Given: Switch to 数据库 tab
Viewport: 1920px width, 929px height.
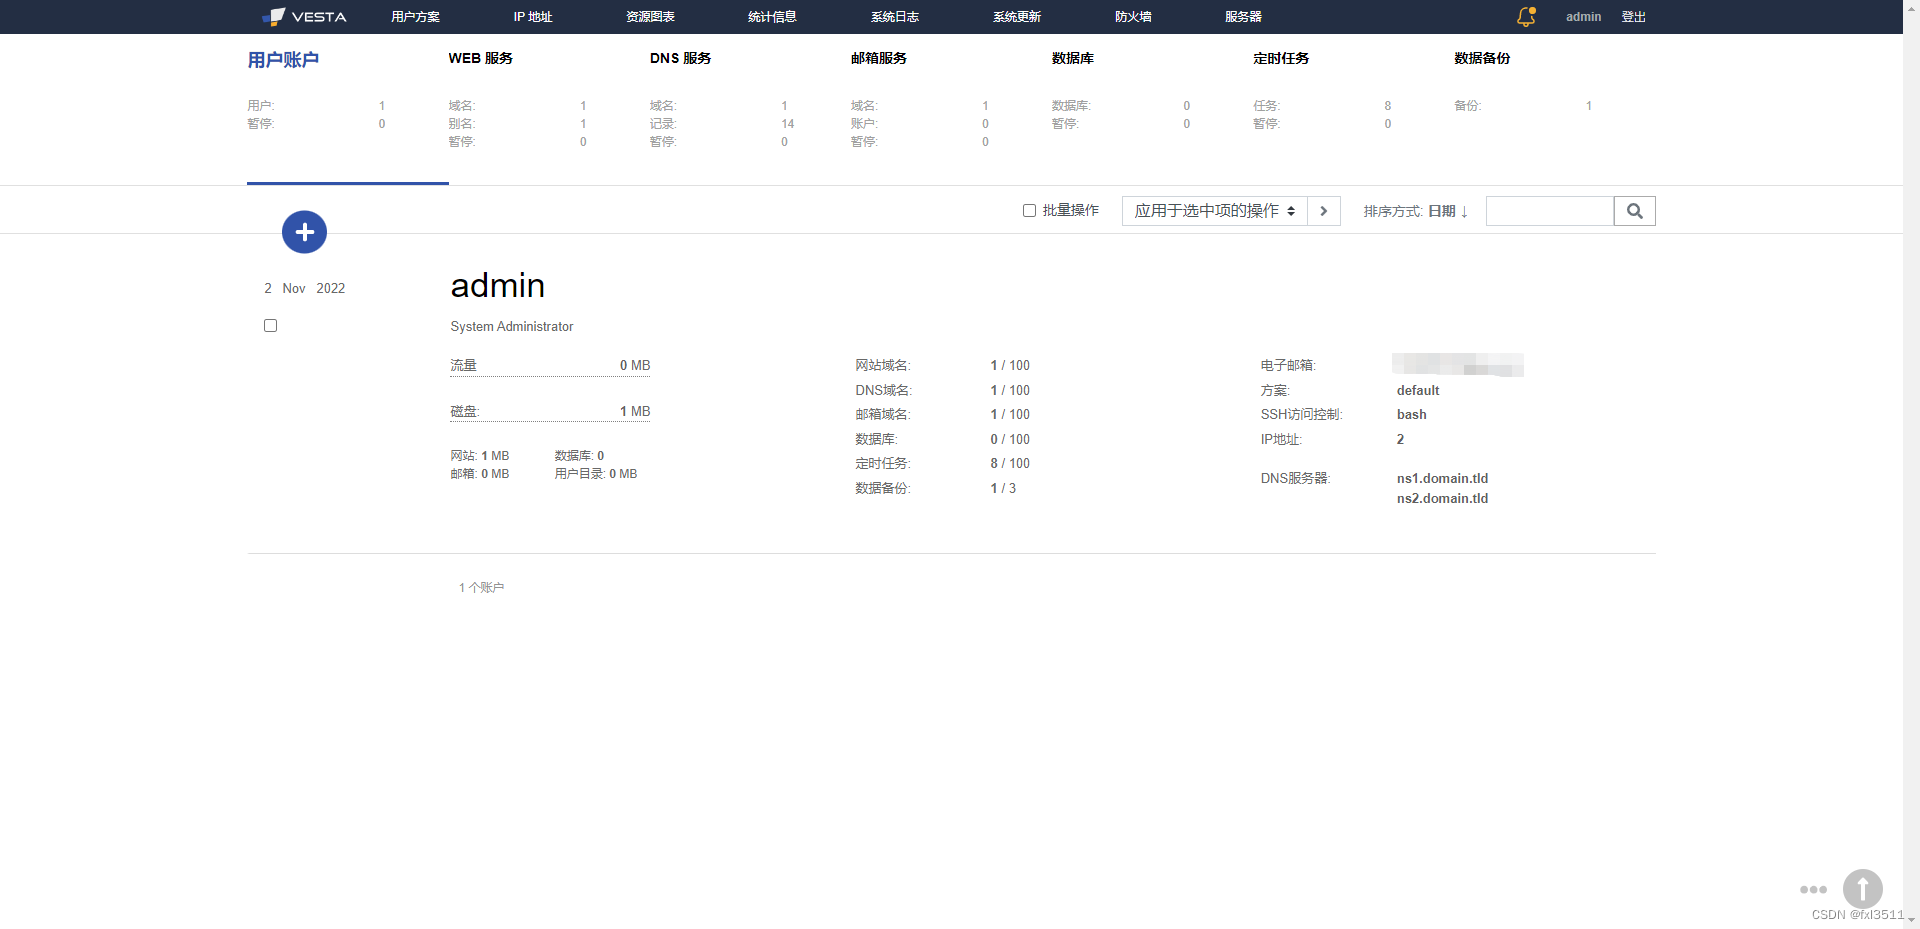Looking at the screenshot, I should click(1073, 58).
